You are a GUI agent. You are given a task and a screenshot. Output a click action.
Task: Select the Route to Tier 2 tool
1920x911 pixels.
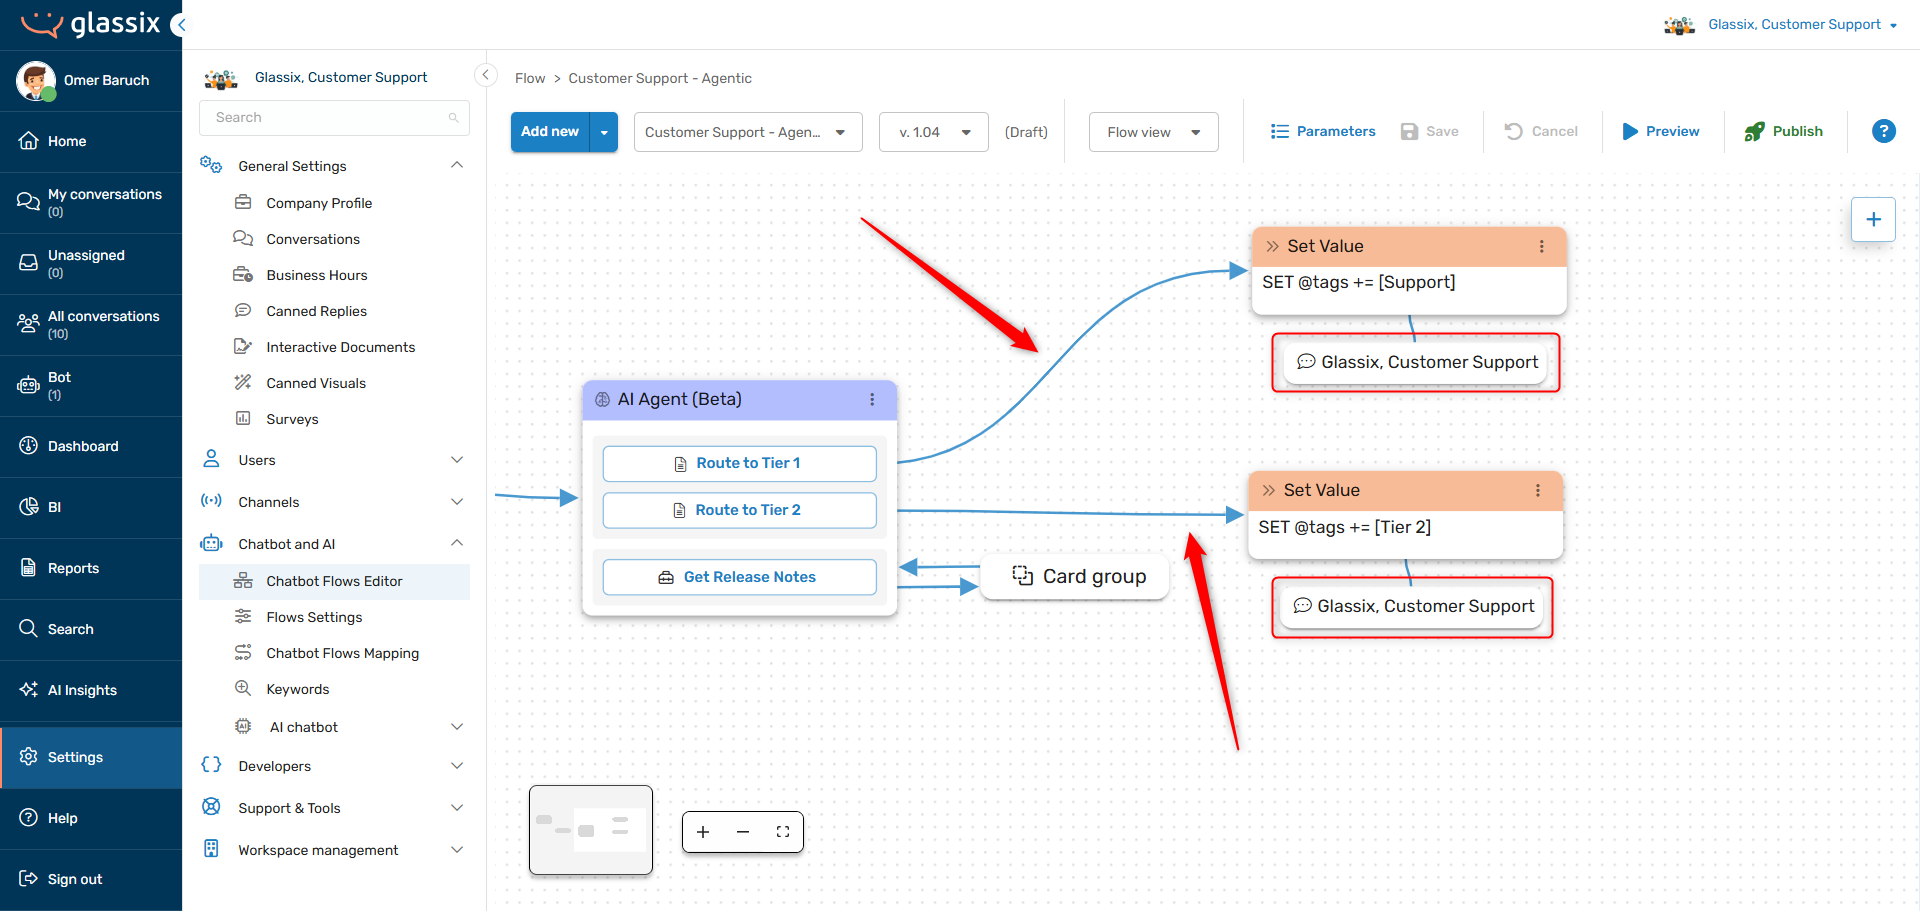(x=739, y=510)
